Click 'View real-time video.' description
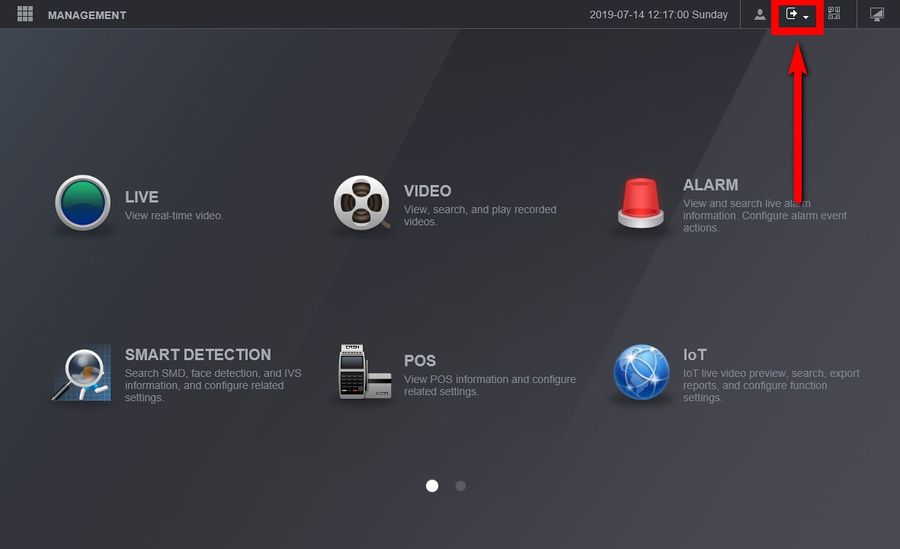The image size is (900, 549). pos(174,216)
